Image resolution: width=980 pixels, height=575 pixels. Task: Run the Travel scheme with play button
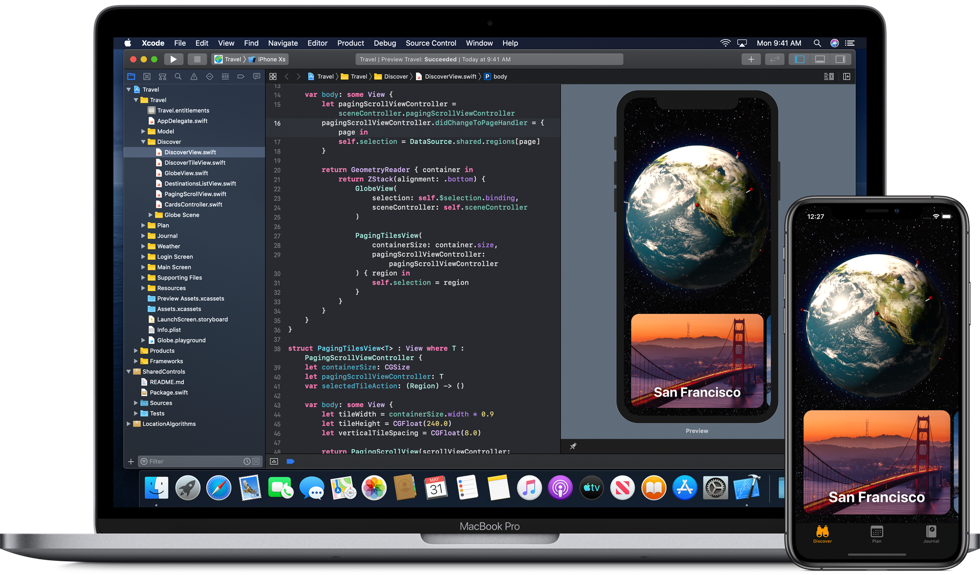coord(173,59)
